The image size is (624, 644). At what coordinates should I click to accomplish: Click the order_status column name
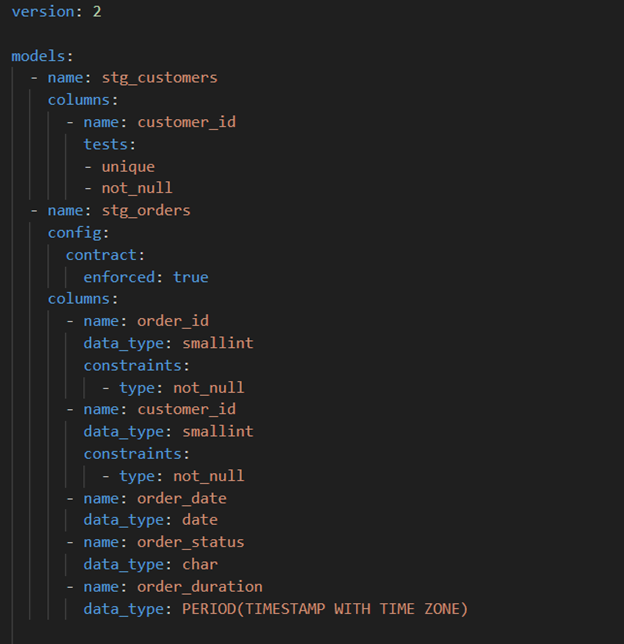tap(190, 542)
